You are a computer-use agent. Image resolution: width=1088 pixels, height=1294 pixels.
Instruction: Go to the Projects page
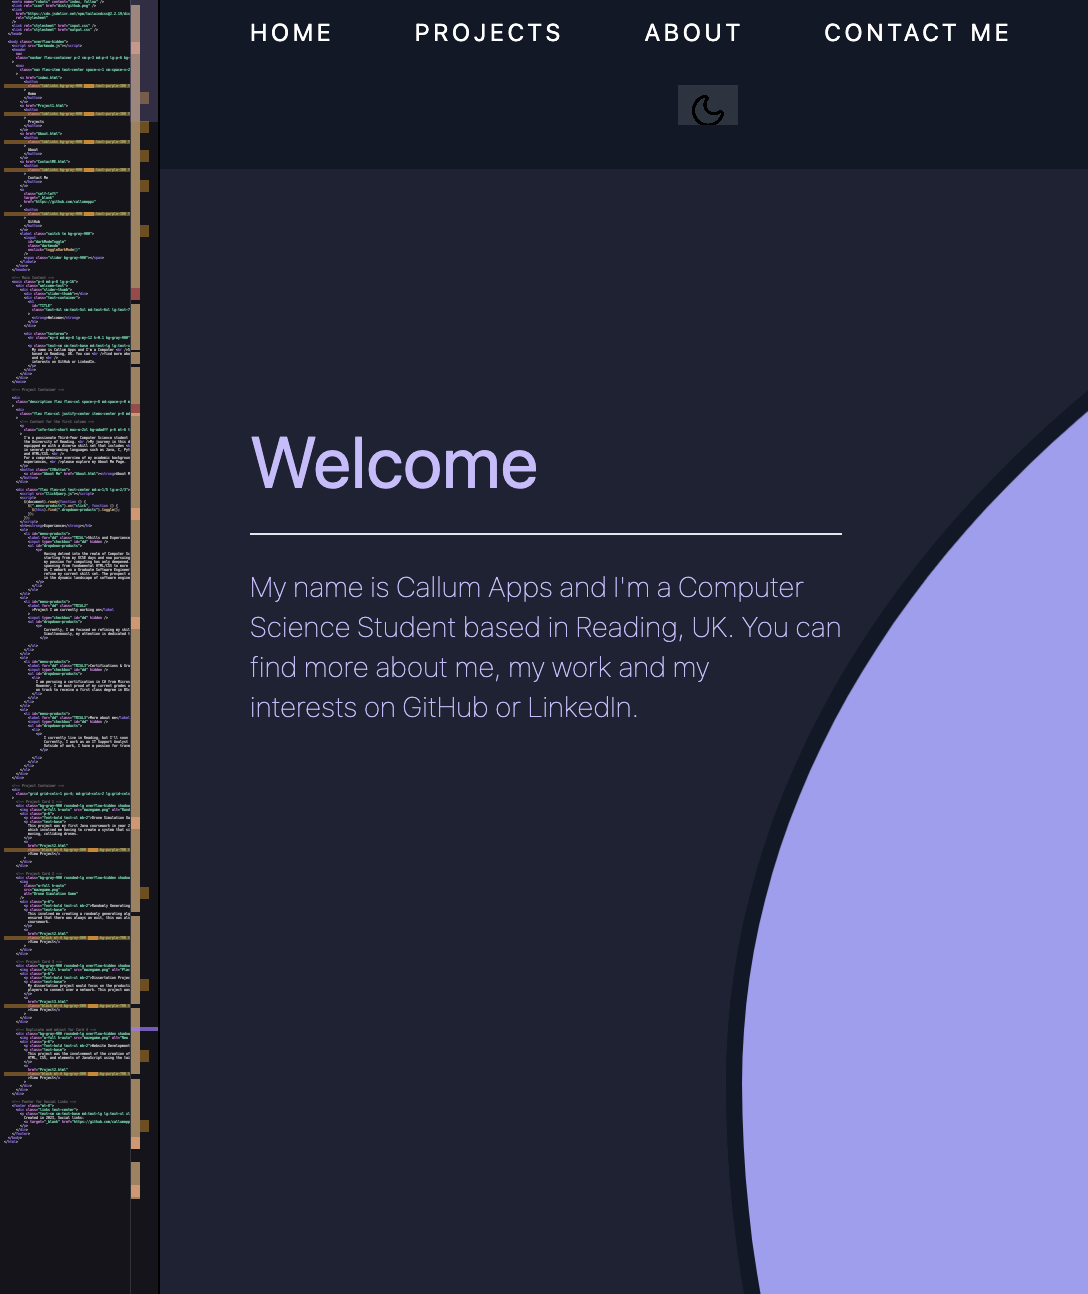coord(488,33)
